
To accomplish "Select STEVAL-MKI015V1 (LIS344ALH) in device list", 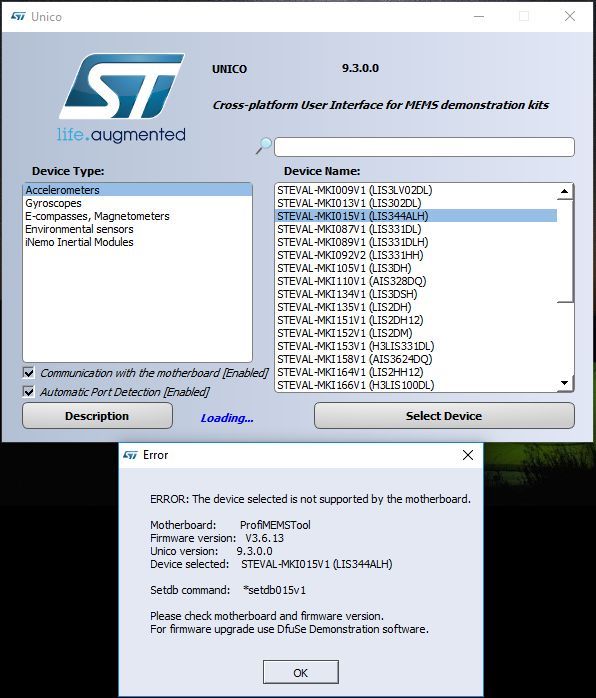I will pos(416,216).
